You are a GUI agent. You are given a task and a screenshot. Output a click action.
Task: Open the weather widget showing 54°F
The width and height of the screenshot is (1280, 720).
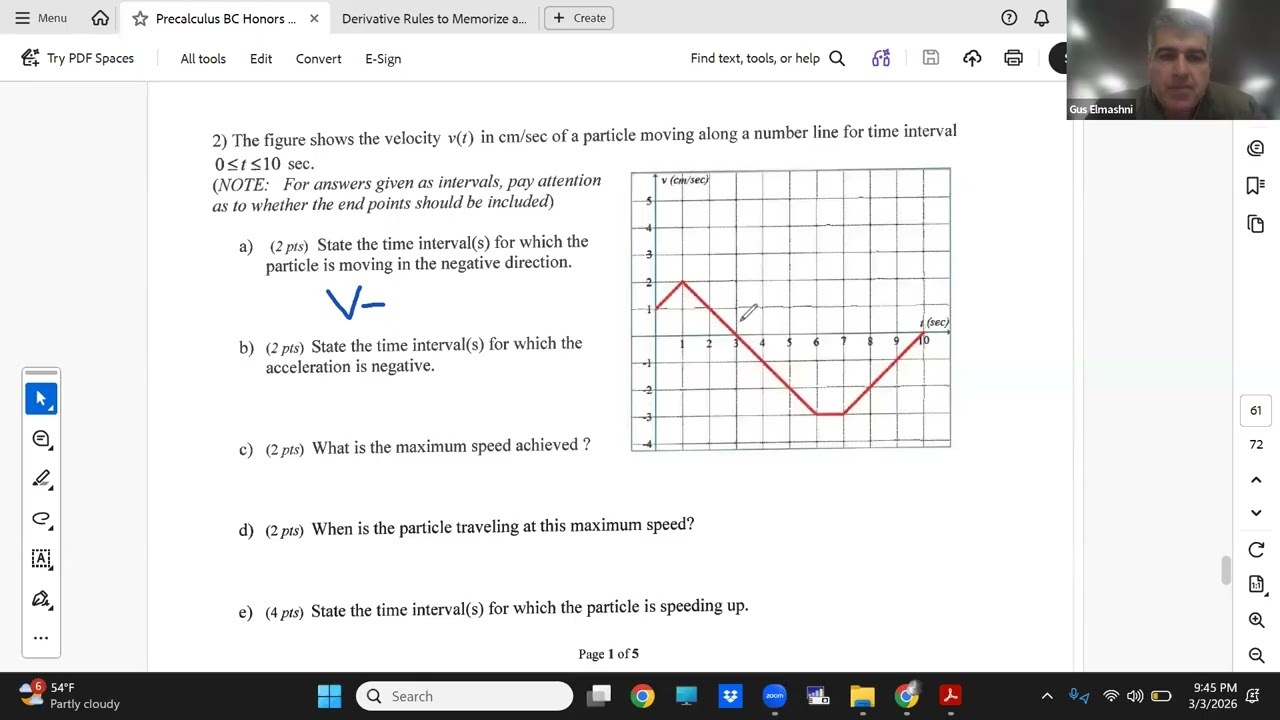tap(71, 695)
